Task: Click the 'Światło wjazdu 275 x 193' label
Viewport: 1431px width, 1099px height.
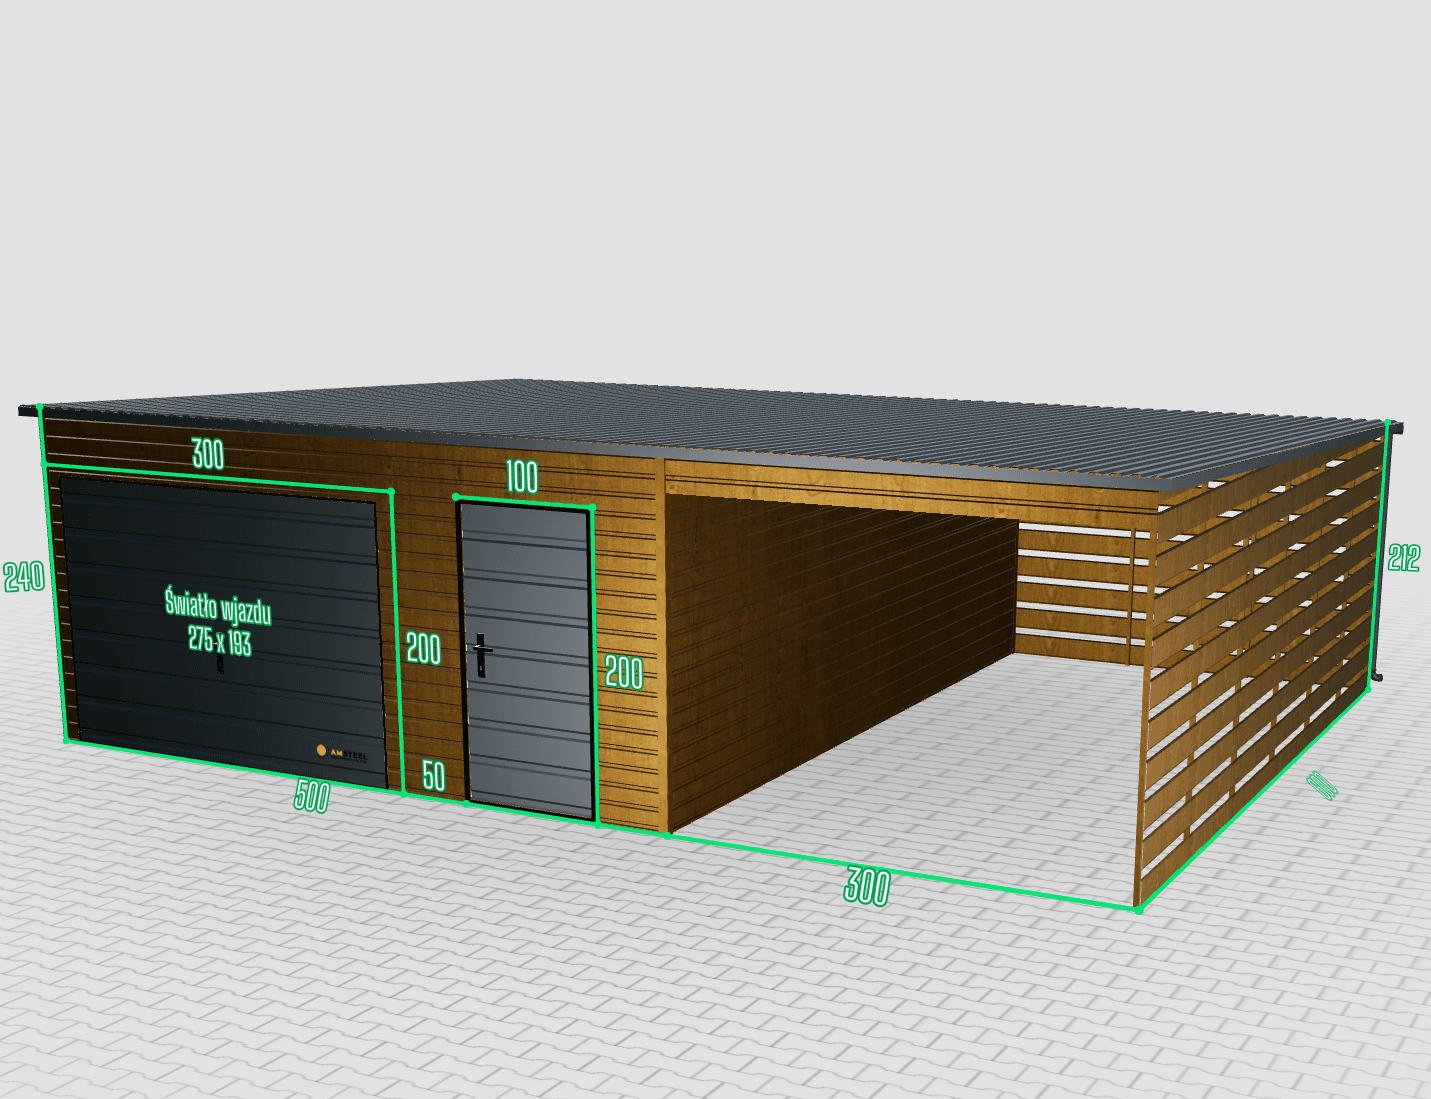Action: pyautogui.click(x=219, y=622)
